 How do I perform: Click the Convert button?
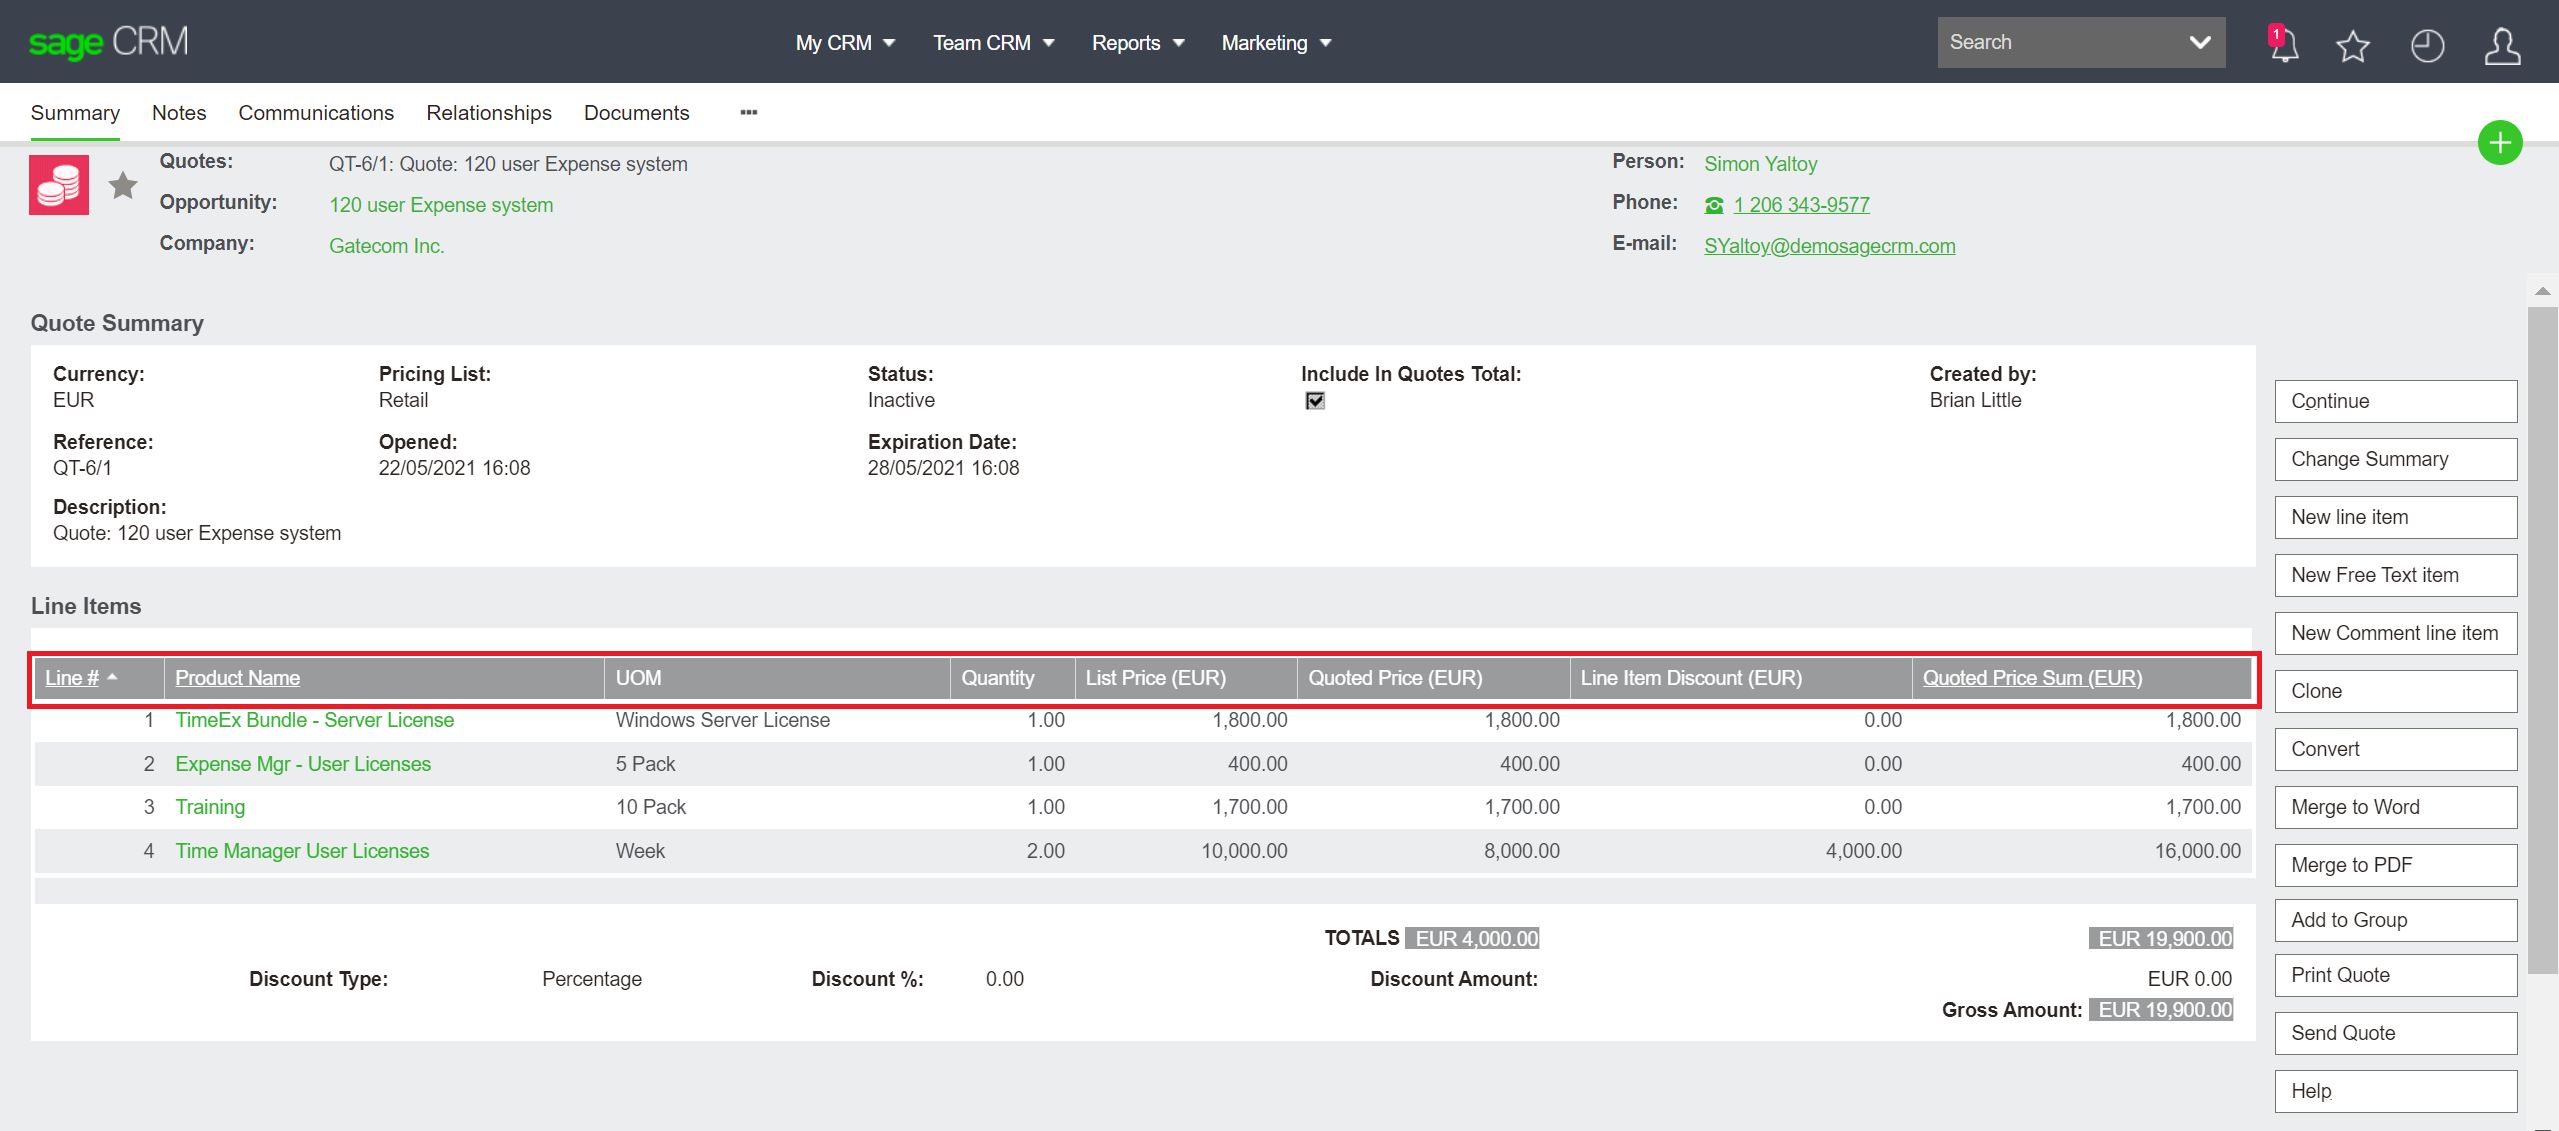click(x=2396, y=749)
